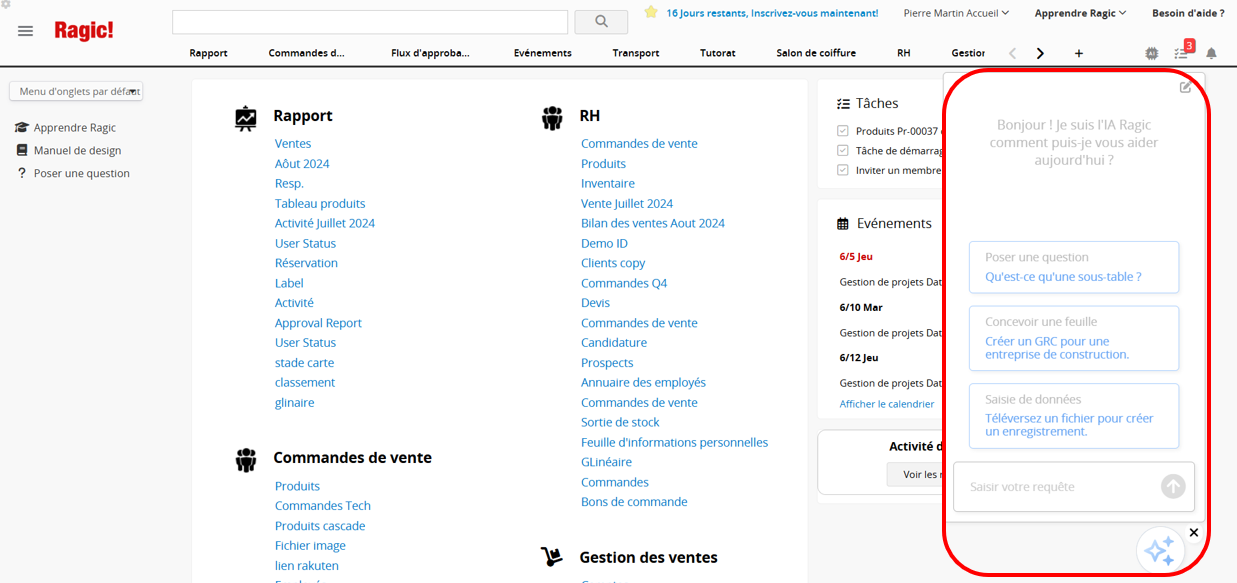This screenshot has height=583, width=1237.
Task: Click the Evénements calendar icon
Action: (843, 224)
